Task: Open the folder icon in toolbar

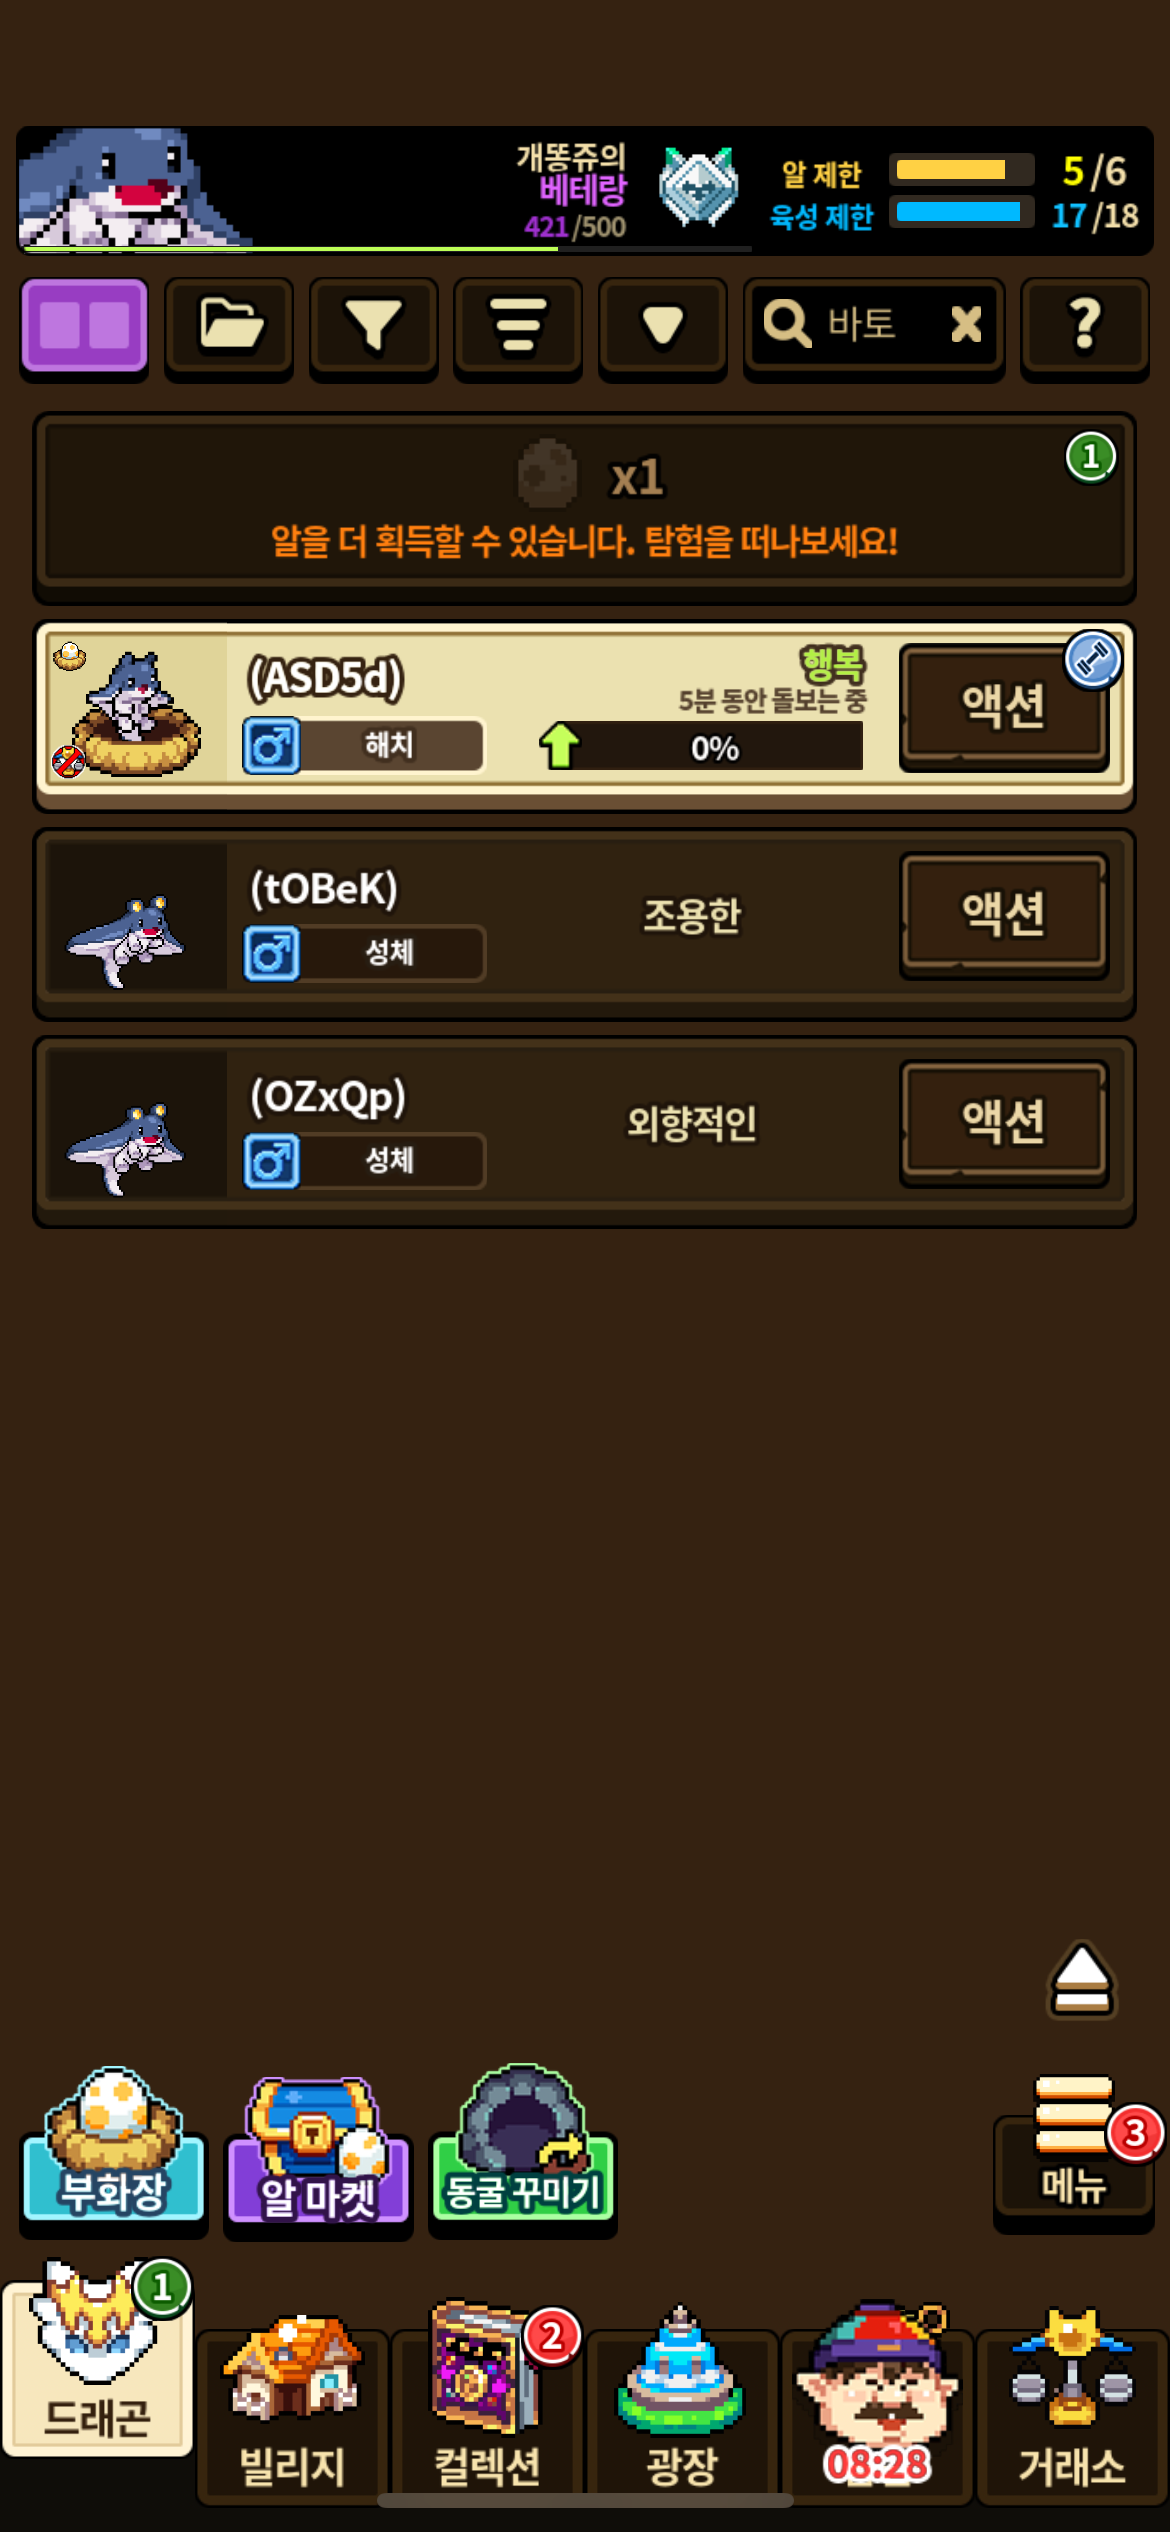Action: coord(229,327)
